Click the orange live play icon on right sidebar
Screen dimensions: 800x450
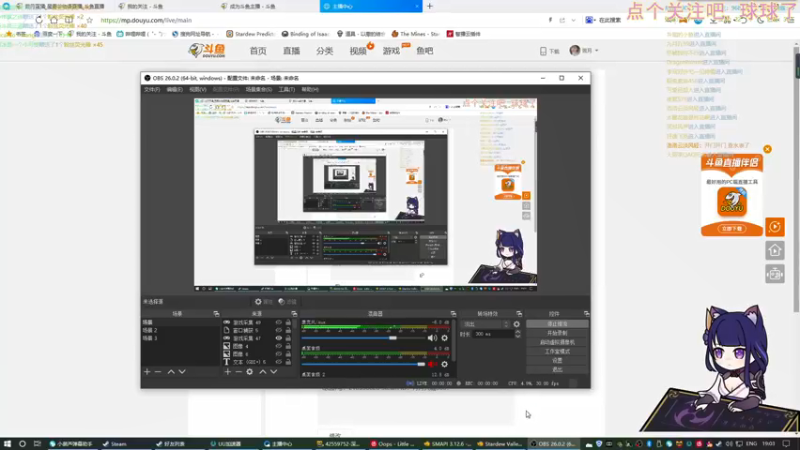coord(774,227)
